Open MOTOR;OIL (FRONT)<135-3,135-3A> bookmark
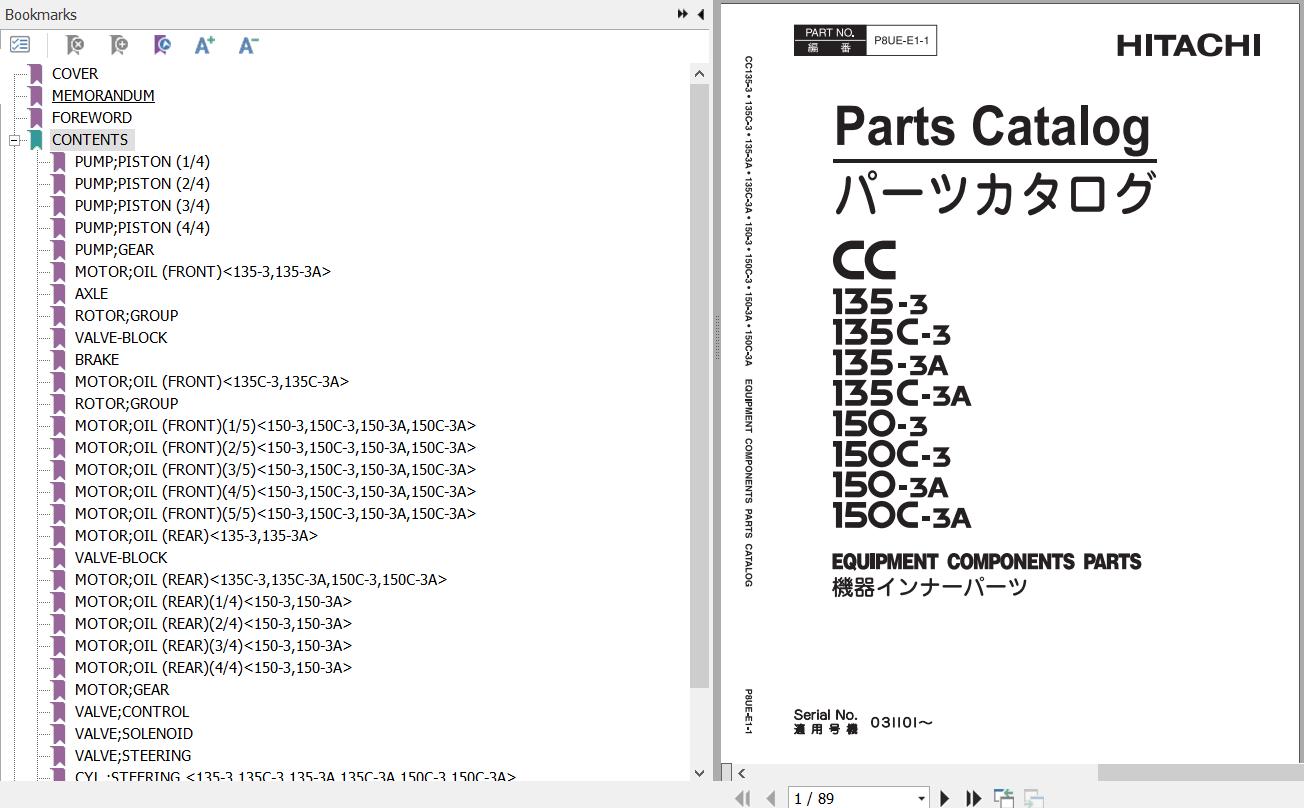Image resolution: width=1304 pixels, height=808 pixels. coord(203,271)
